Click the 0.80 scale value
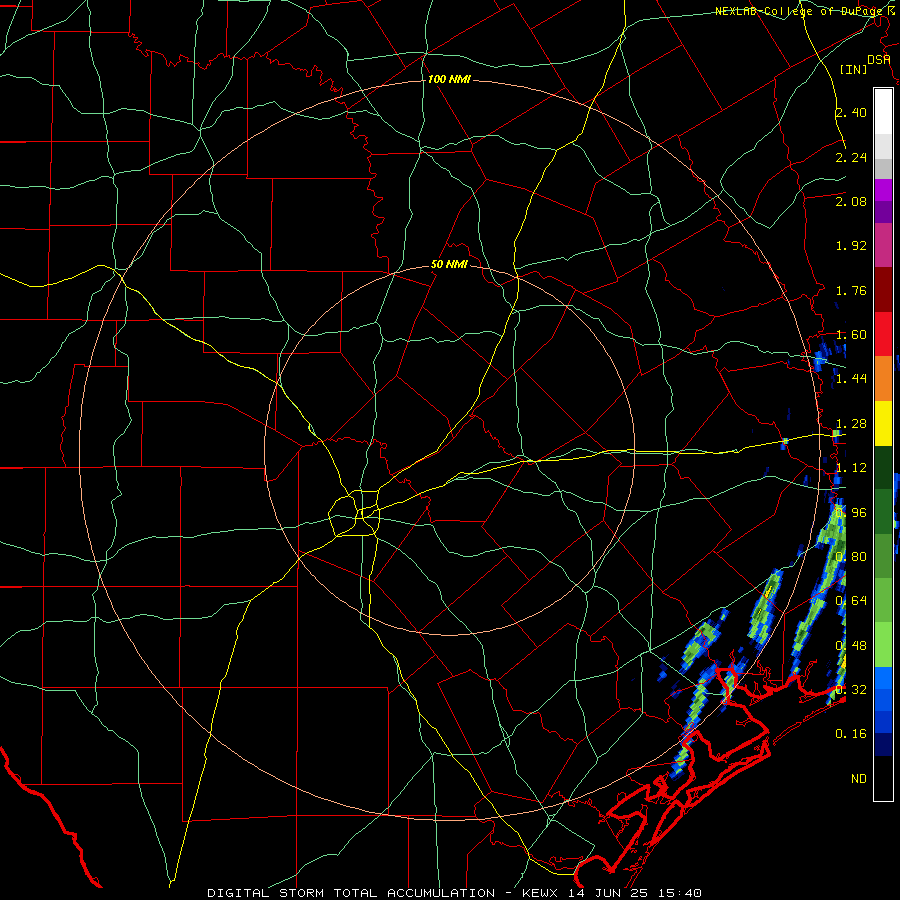 (x=851, y=557)
